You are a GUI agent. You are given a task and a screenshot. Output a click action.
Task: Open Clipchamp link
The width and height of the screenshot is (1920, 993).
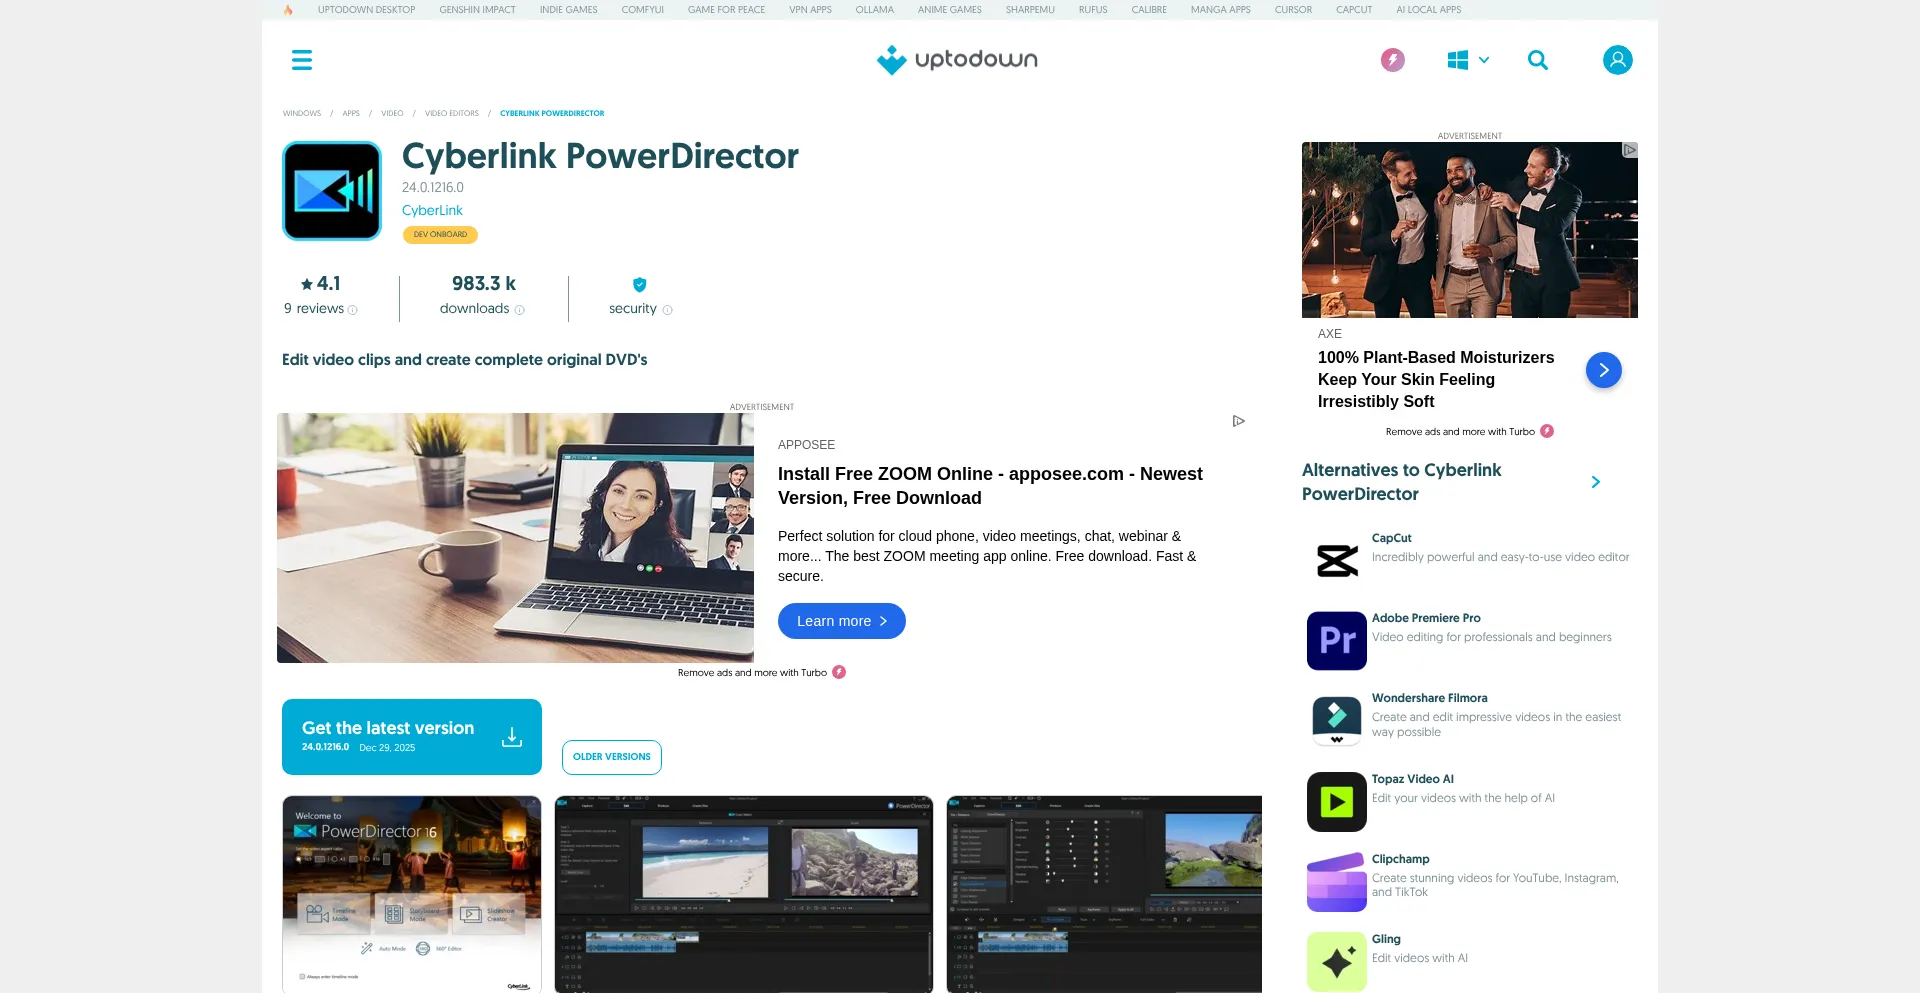click(1401, 859)
